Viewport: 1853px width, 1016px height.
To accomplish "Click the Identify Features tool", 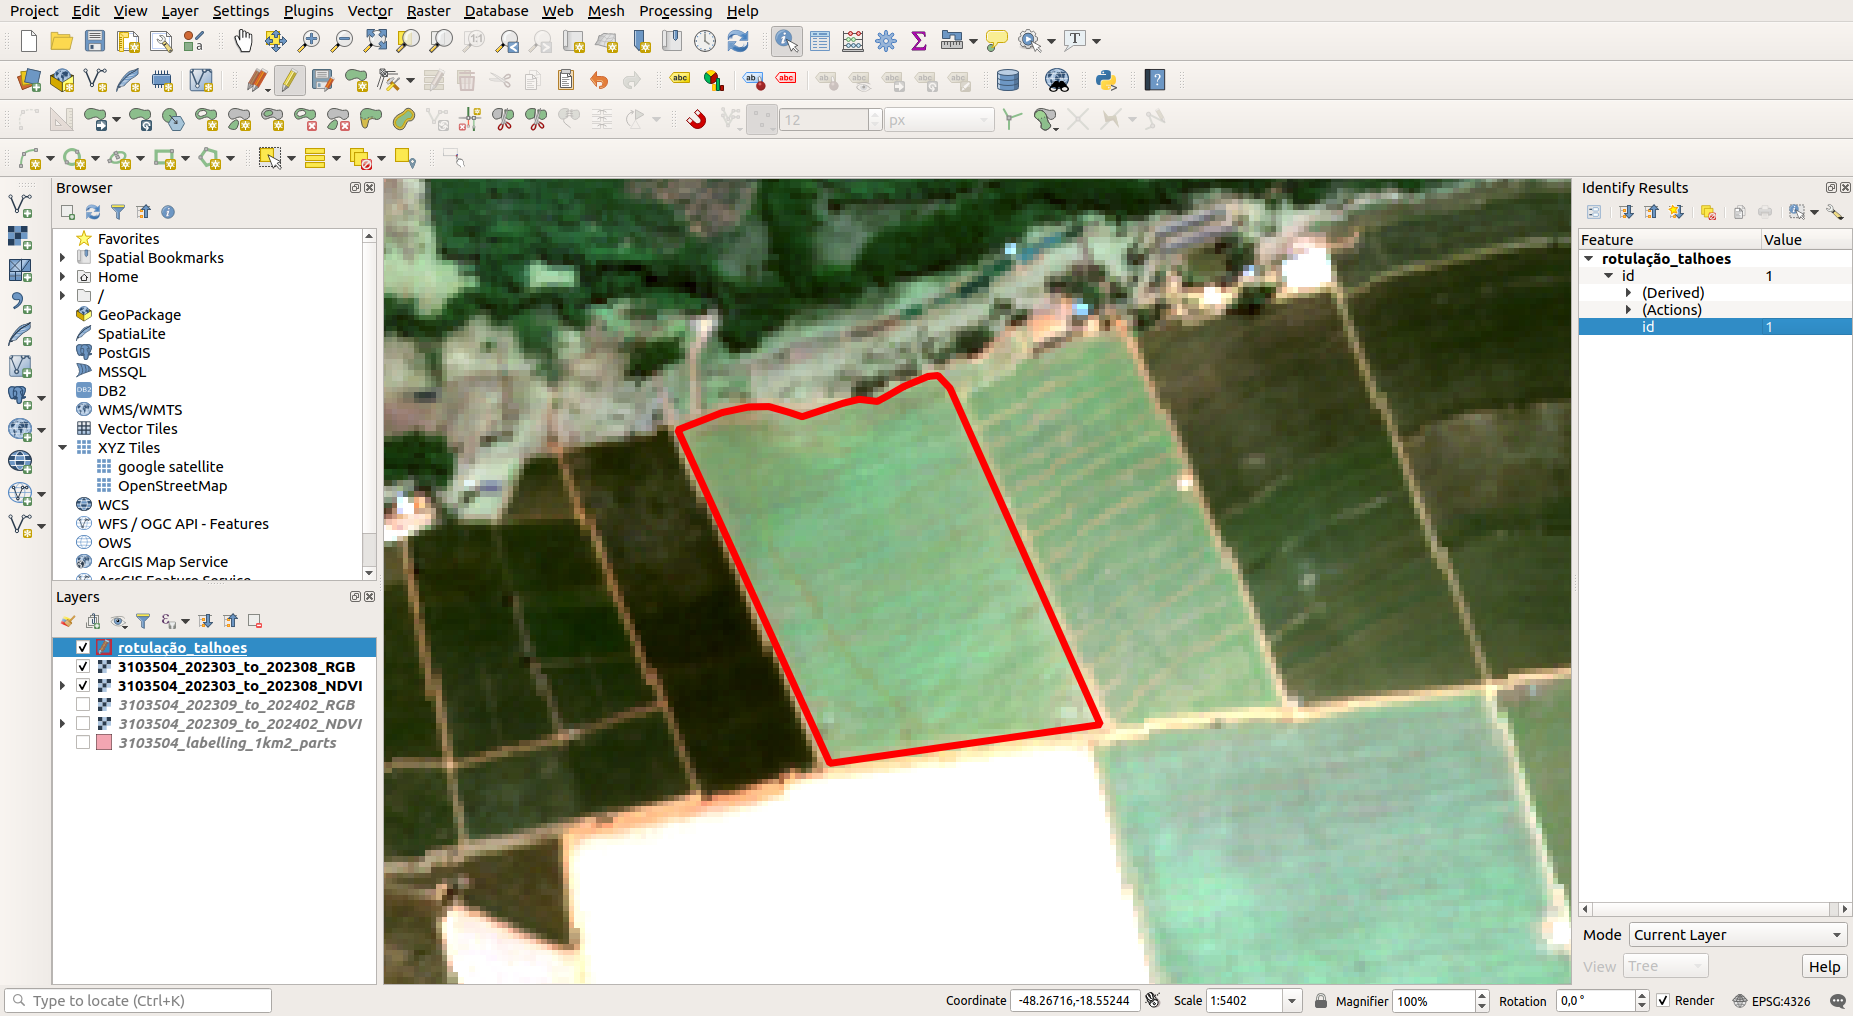I will click(x=786, y=41).
